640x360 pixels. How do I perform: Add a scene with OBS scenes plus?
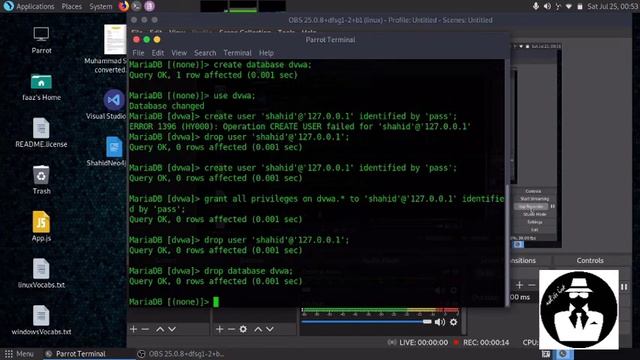(133, 329)
